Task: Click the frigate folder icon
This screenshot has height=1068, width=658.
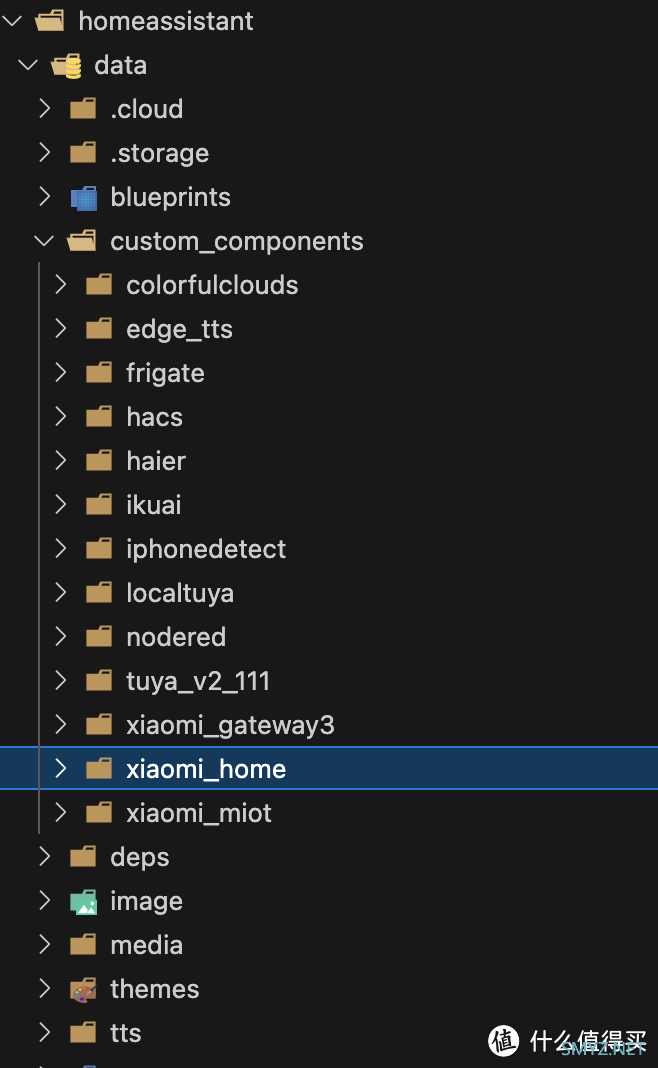Action: (x=99, y=373)
